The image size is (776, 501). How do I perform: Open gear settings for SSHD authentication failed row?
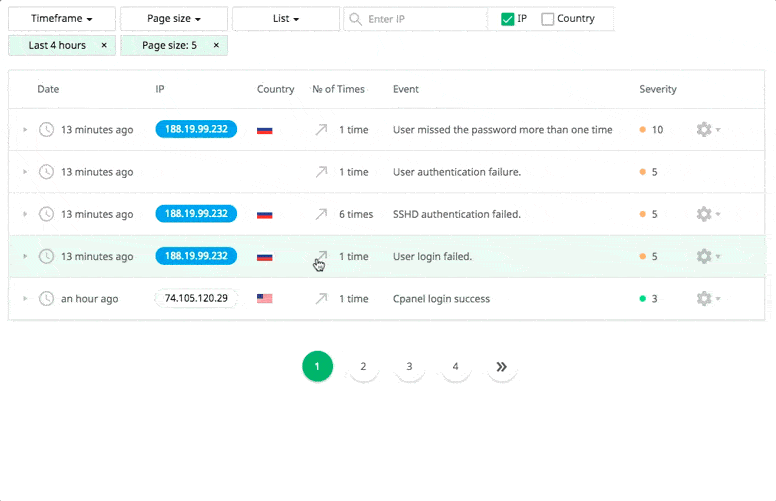point(704,214)
